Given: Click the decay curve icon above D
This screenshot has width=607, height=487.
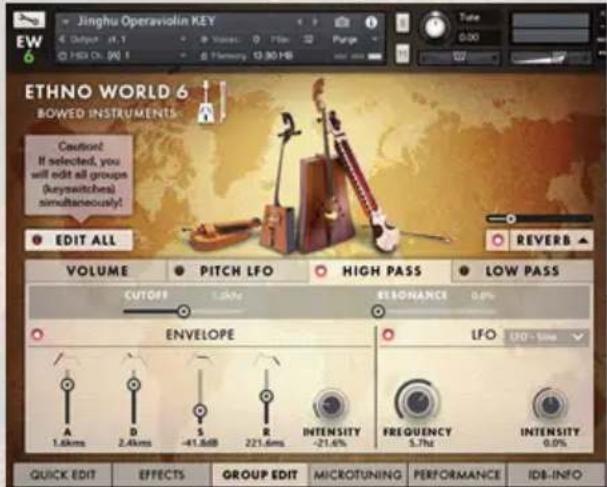Looking at the screenshot, I should (x=134, y=359).
